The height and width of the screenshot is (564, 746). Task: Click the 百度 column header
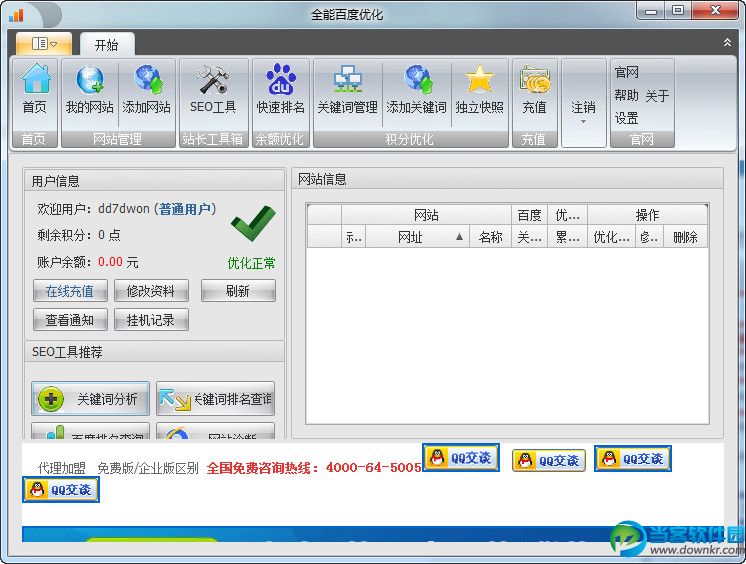tap(530, 215)
